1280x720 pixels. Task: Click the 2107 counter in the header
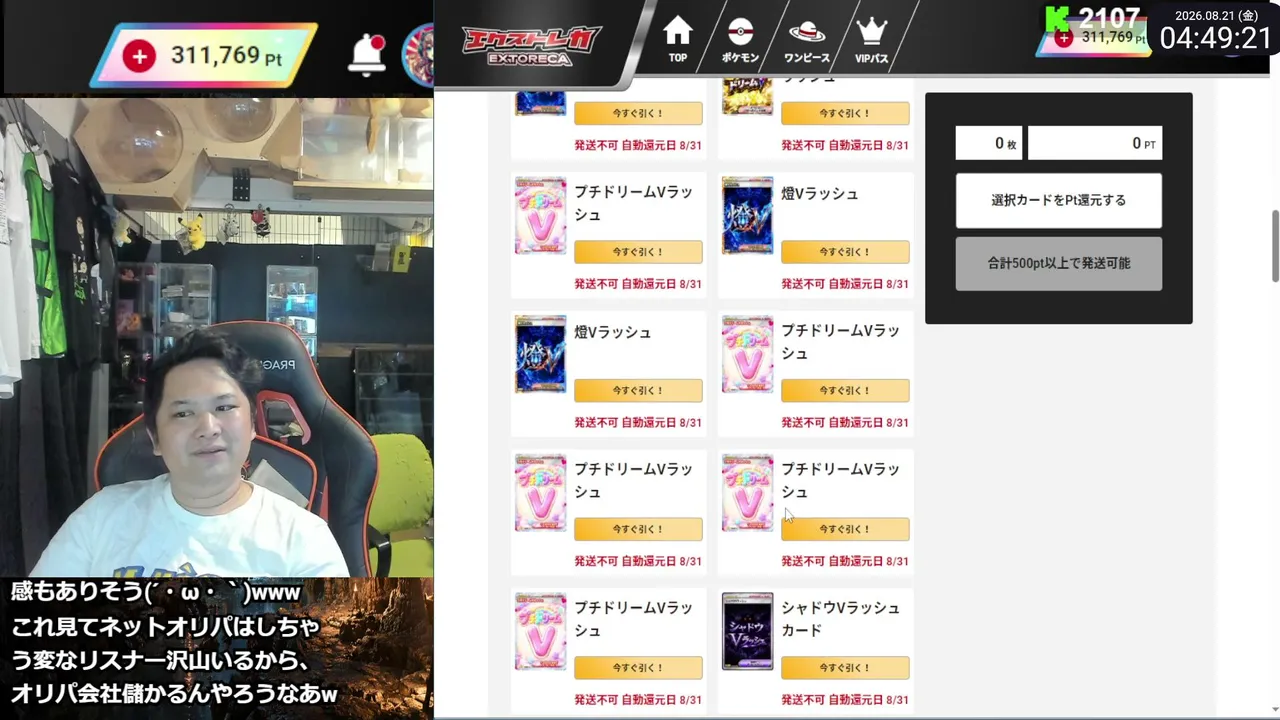tap(1109, 18)
